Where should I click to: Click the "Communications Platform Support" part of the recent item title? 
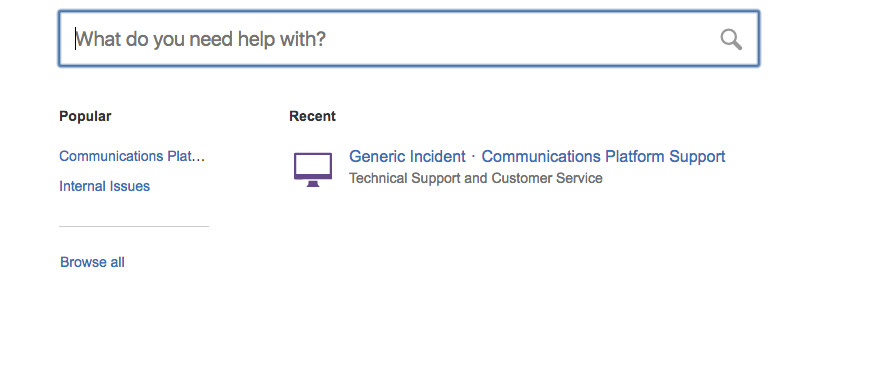[604, 156]
